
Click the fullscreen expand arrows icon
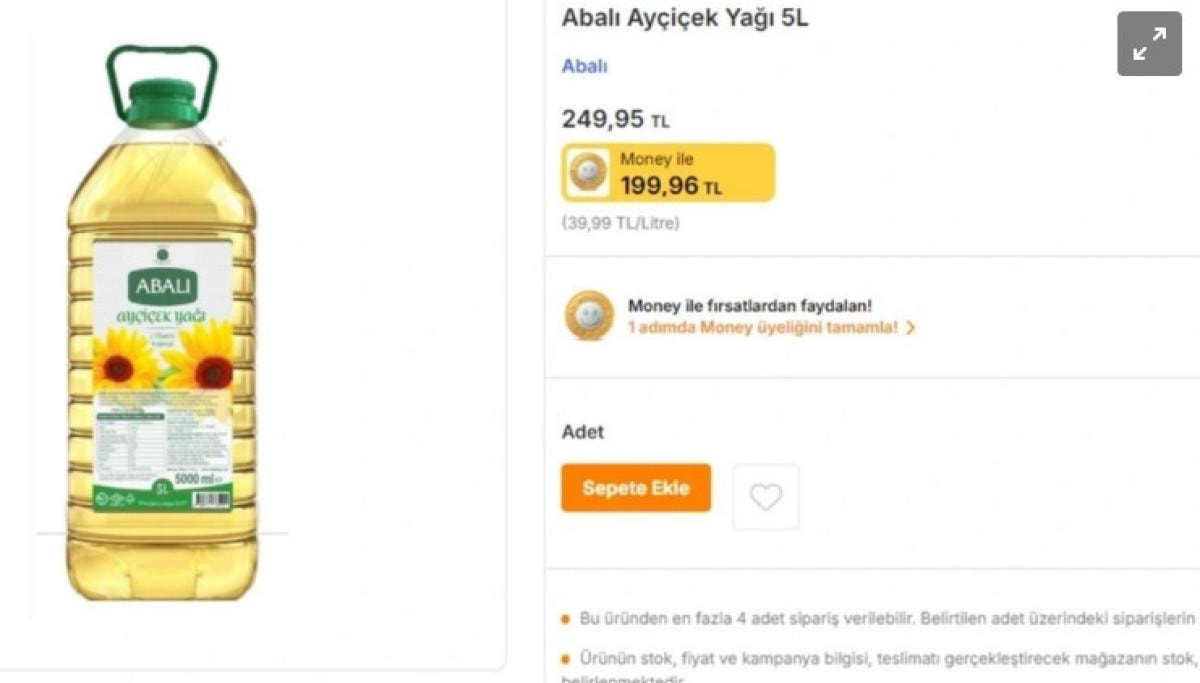tap(1149, 43)
